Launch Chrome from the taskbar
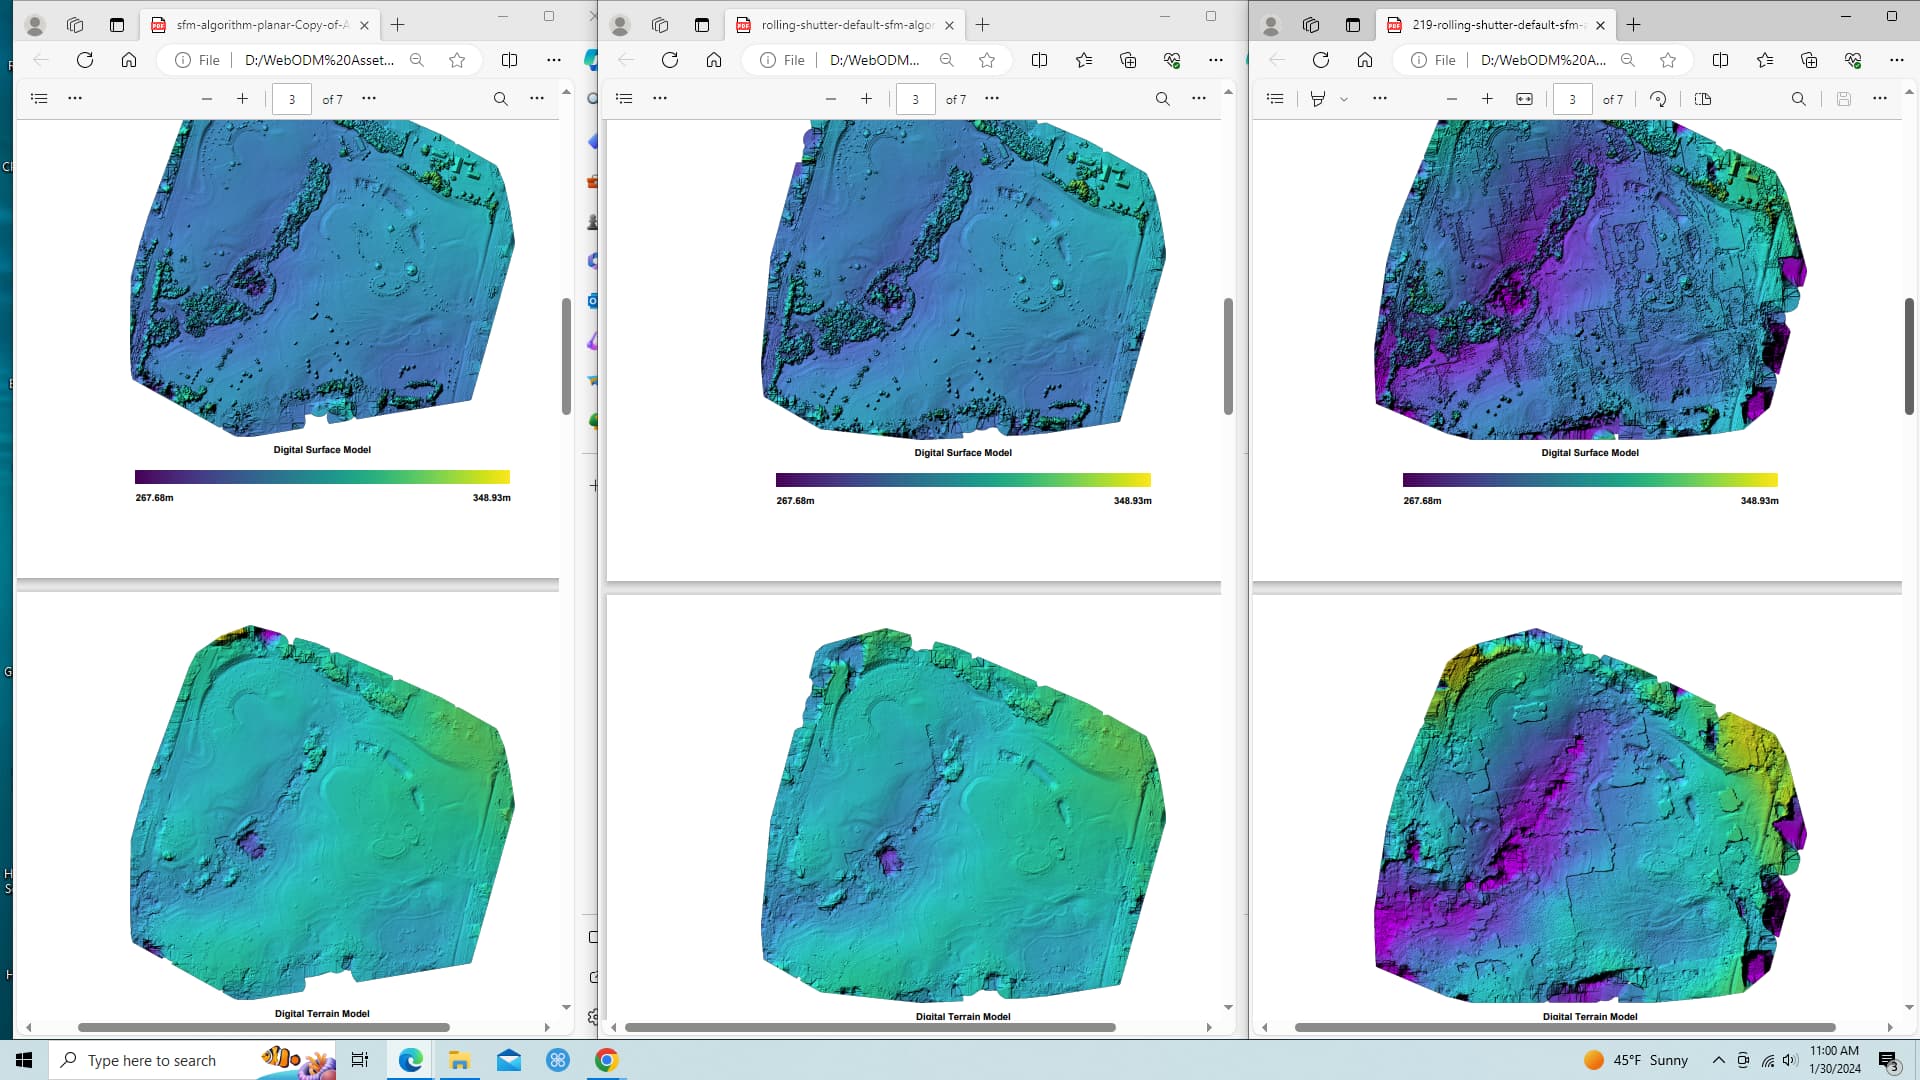Image resolution: width=1920 pixels, height=1080 pixels. pyautogui.click(x=607, y=1060)
